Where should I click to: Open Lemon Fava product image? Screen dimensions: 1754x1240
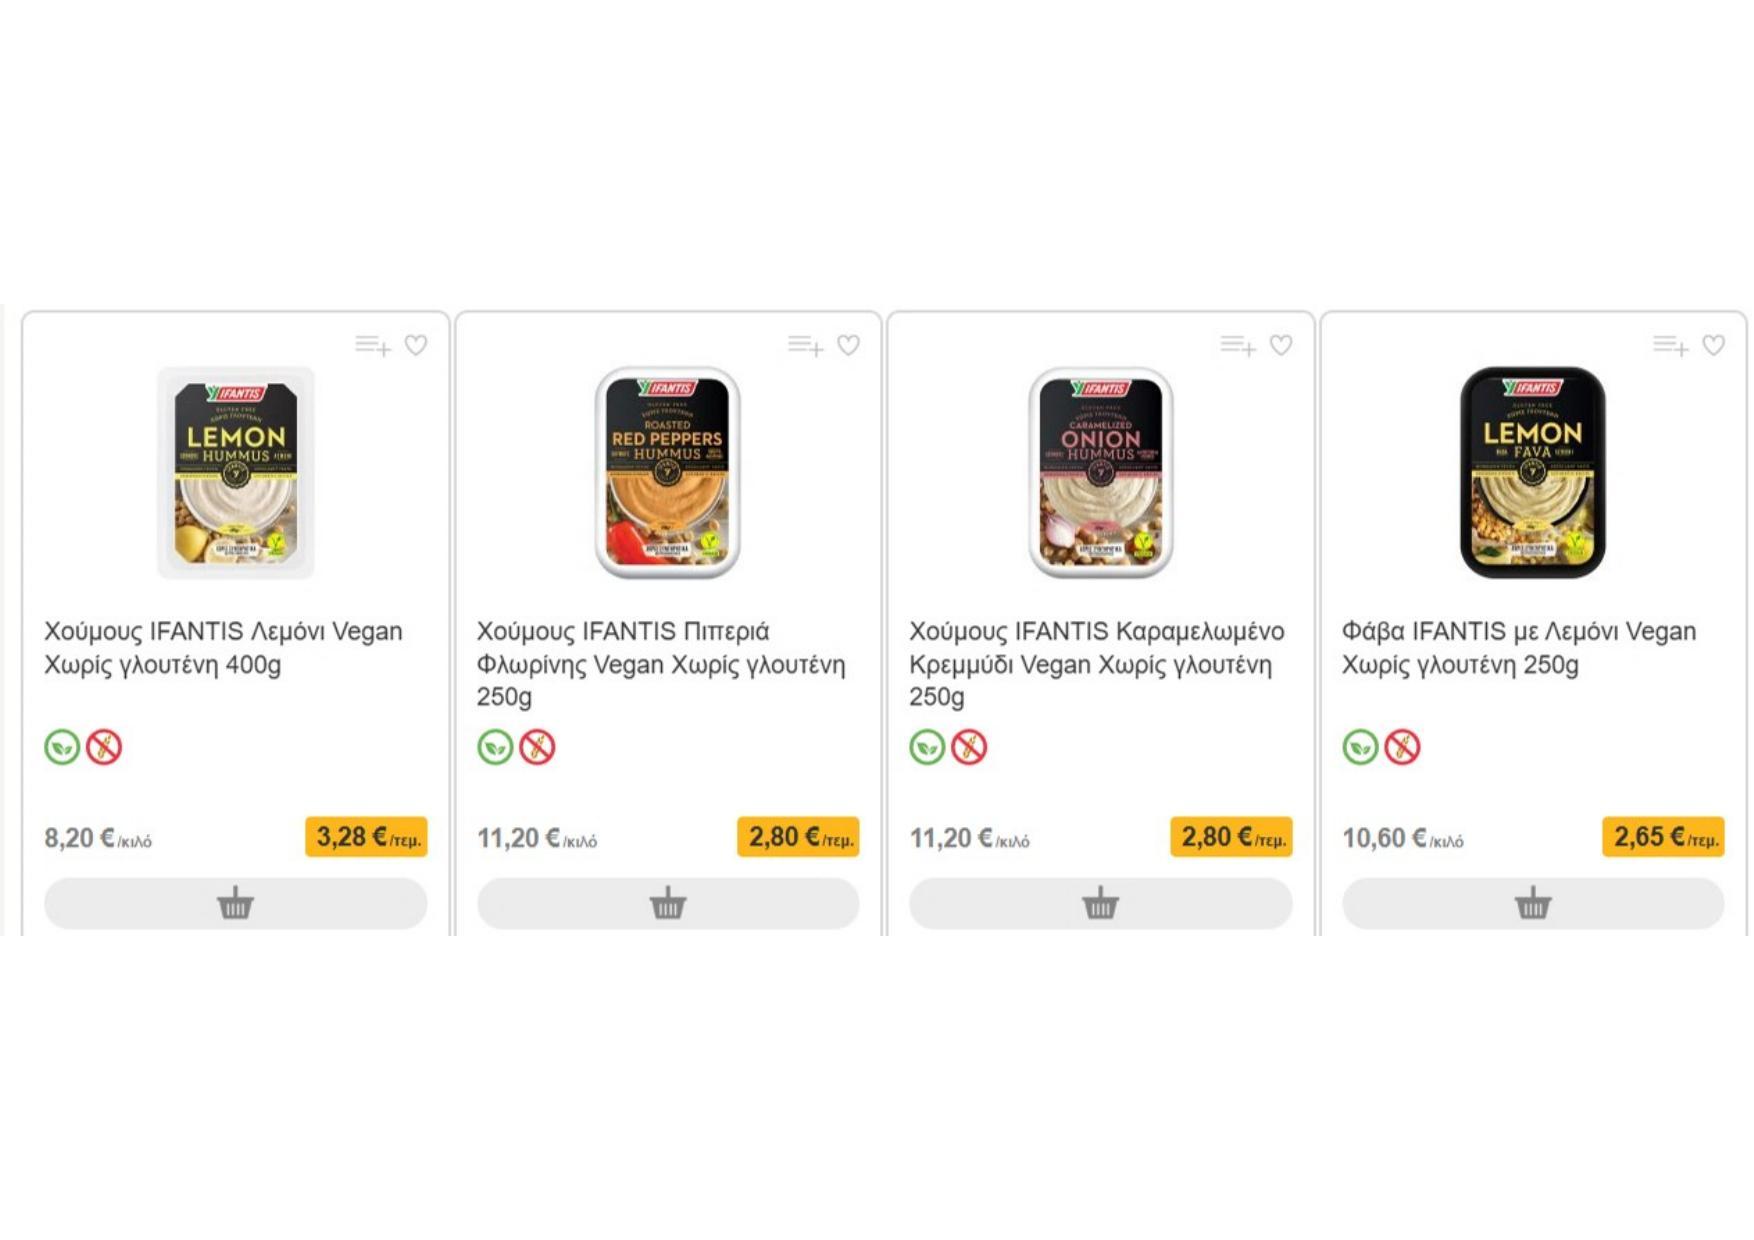tap(1533, 472)
